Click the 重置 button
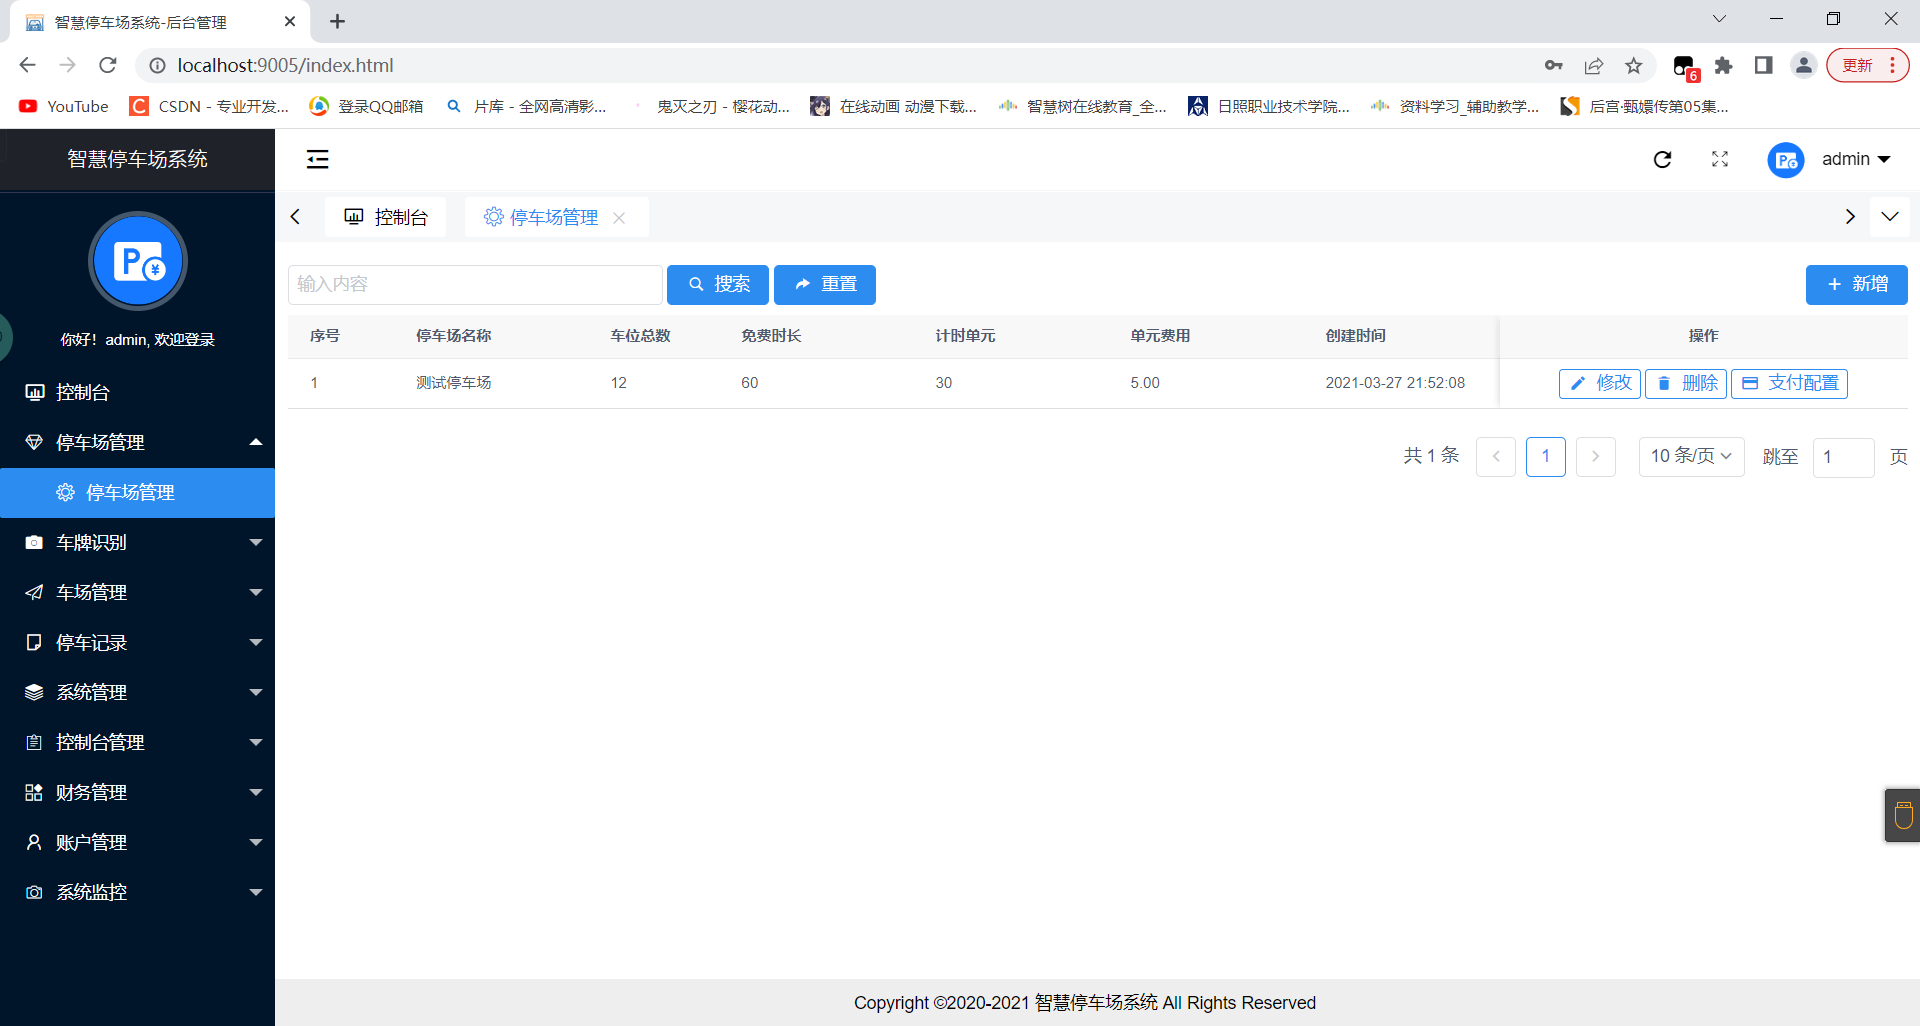 pos(825,284)
